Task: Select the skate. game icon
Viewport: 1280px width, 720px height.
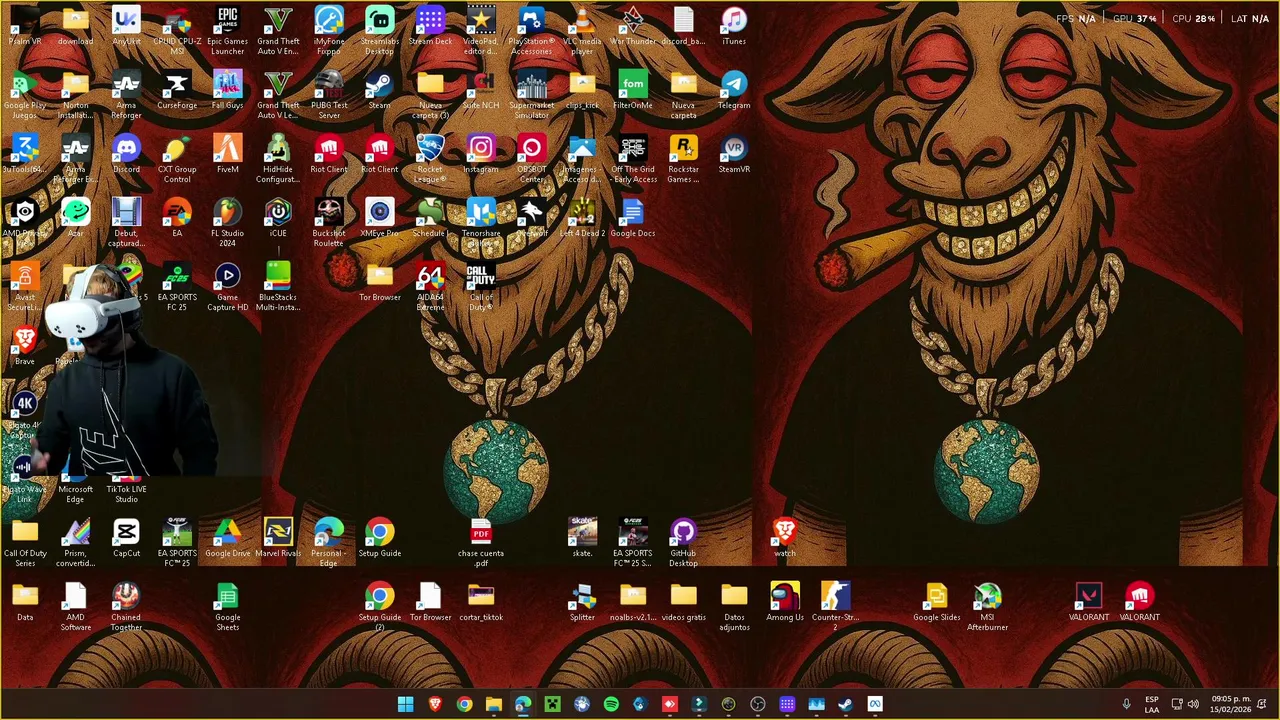Action: coord(582,539)
